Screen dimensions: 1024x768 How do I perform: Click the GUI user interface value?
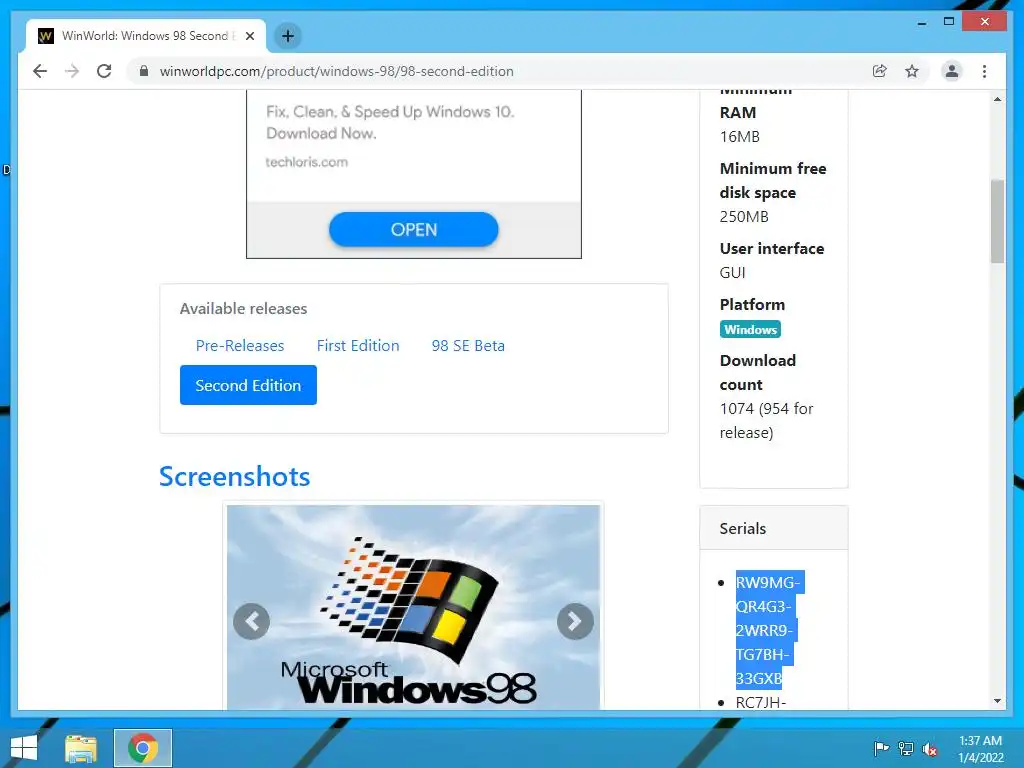click(x=732, y=273)
